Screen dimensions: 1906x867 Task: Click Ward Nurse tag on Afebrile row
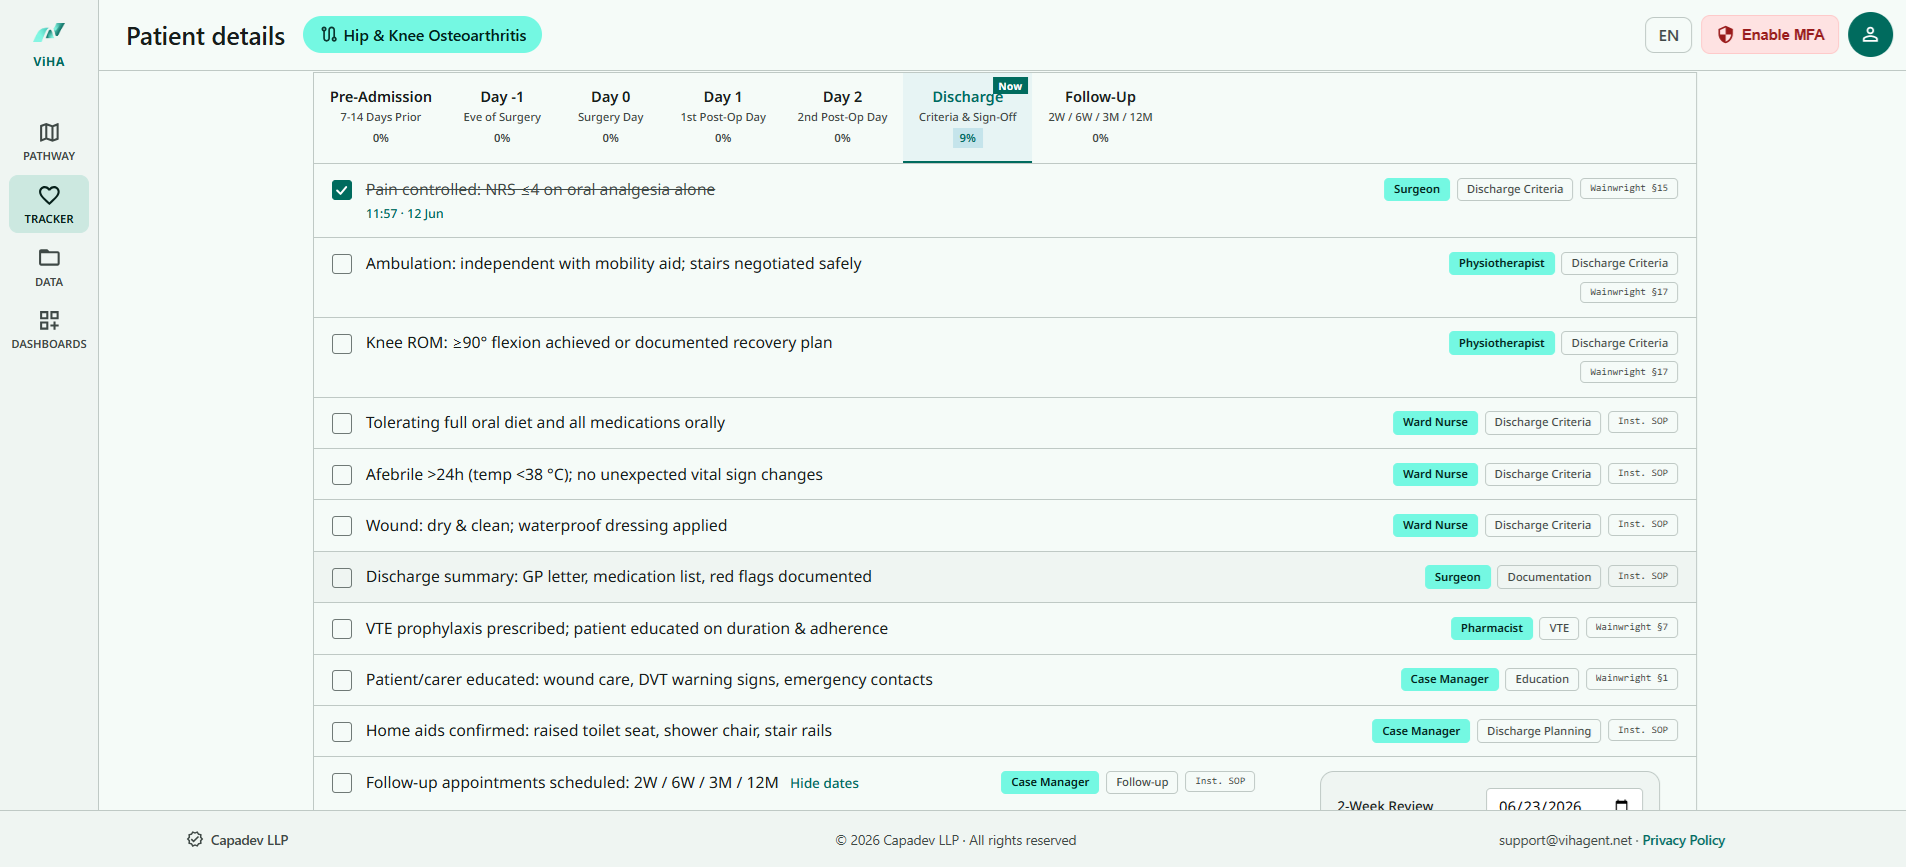[x=1434, y=474]
